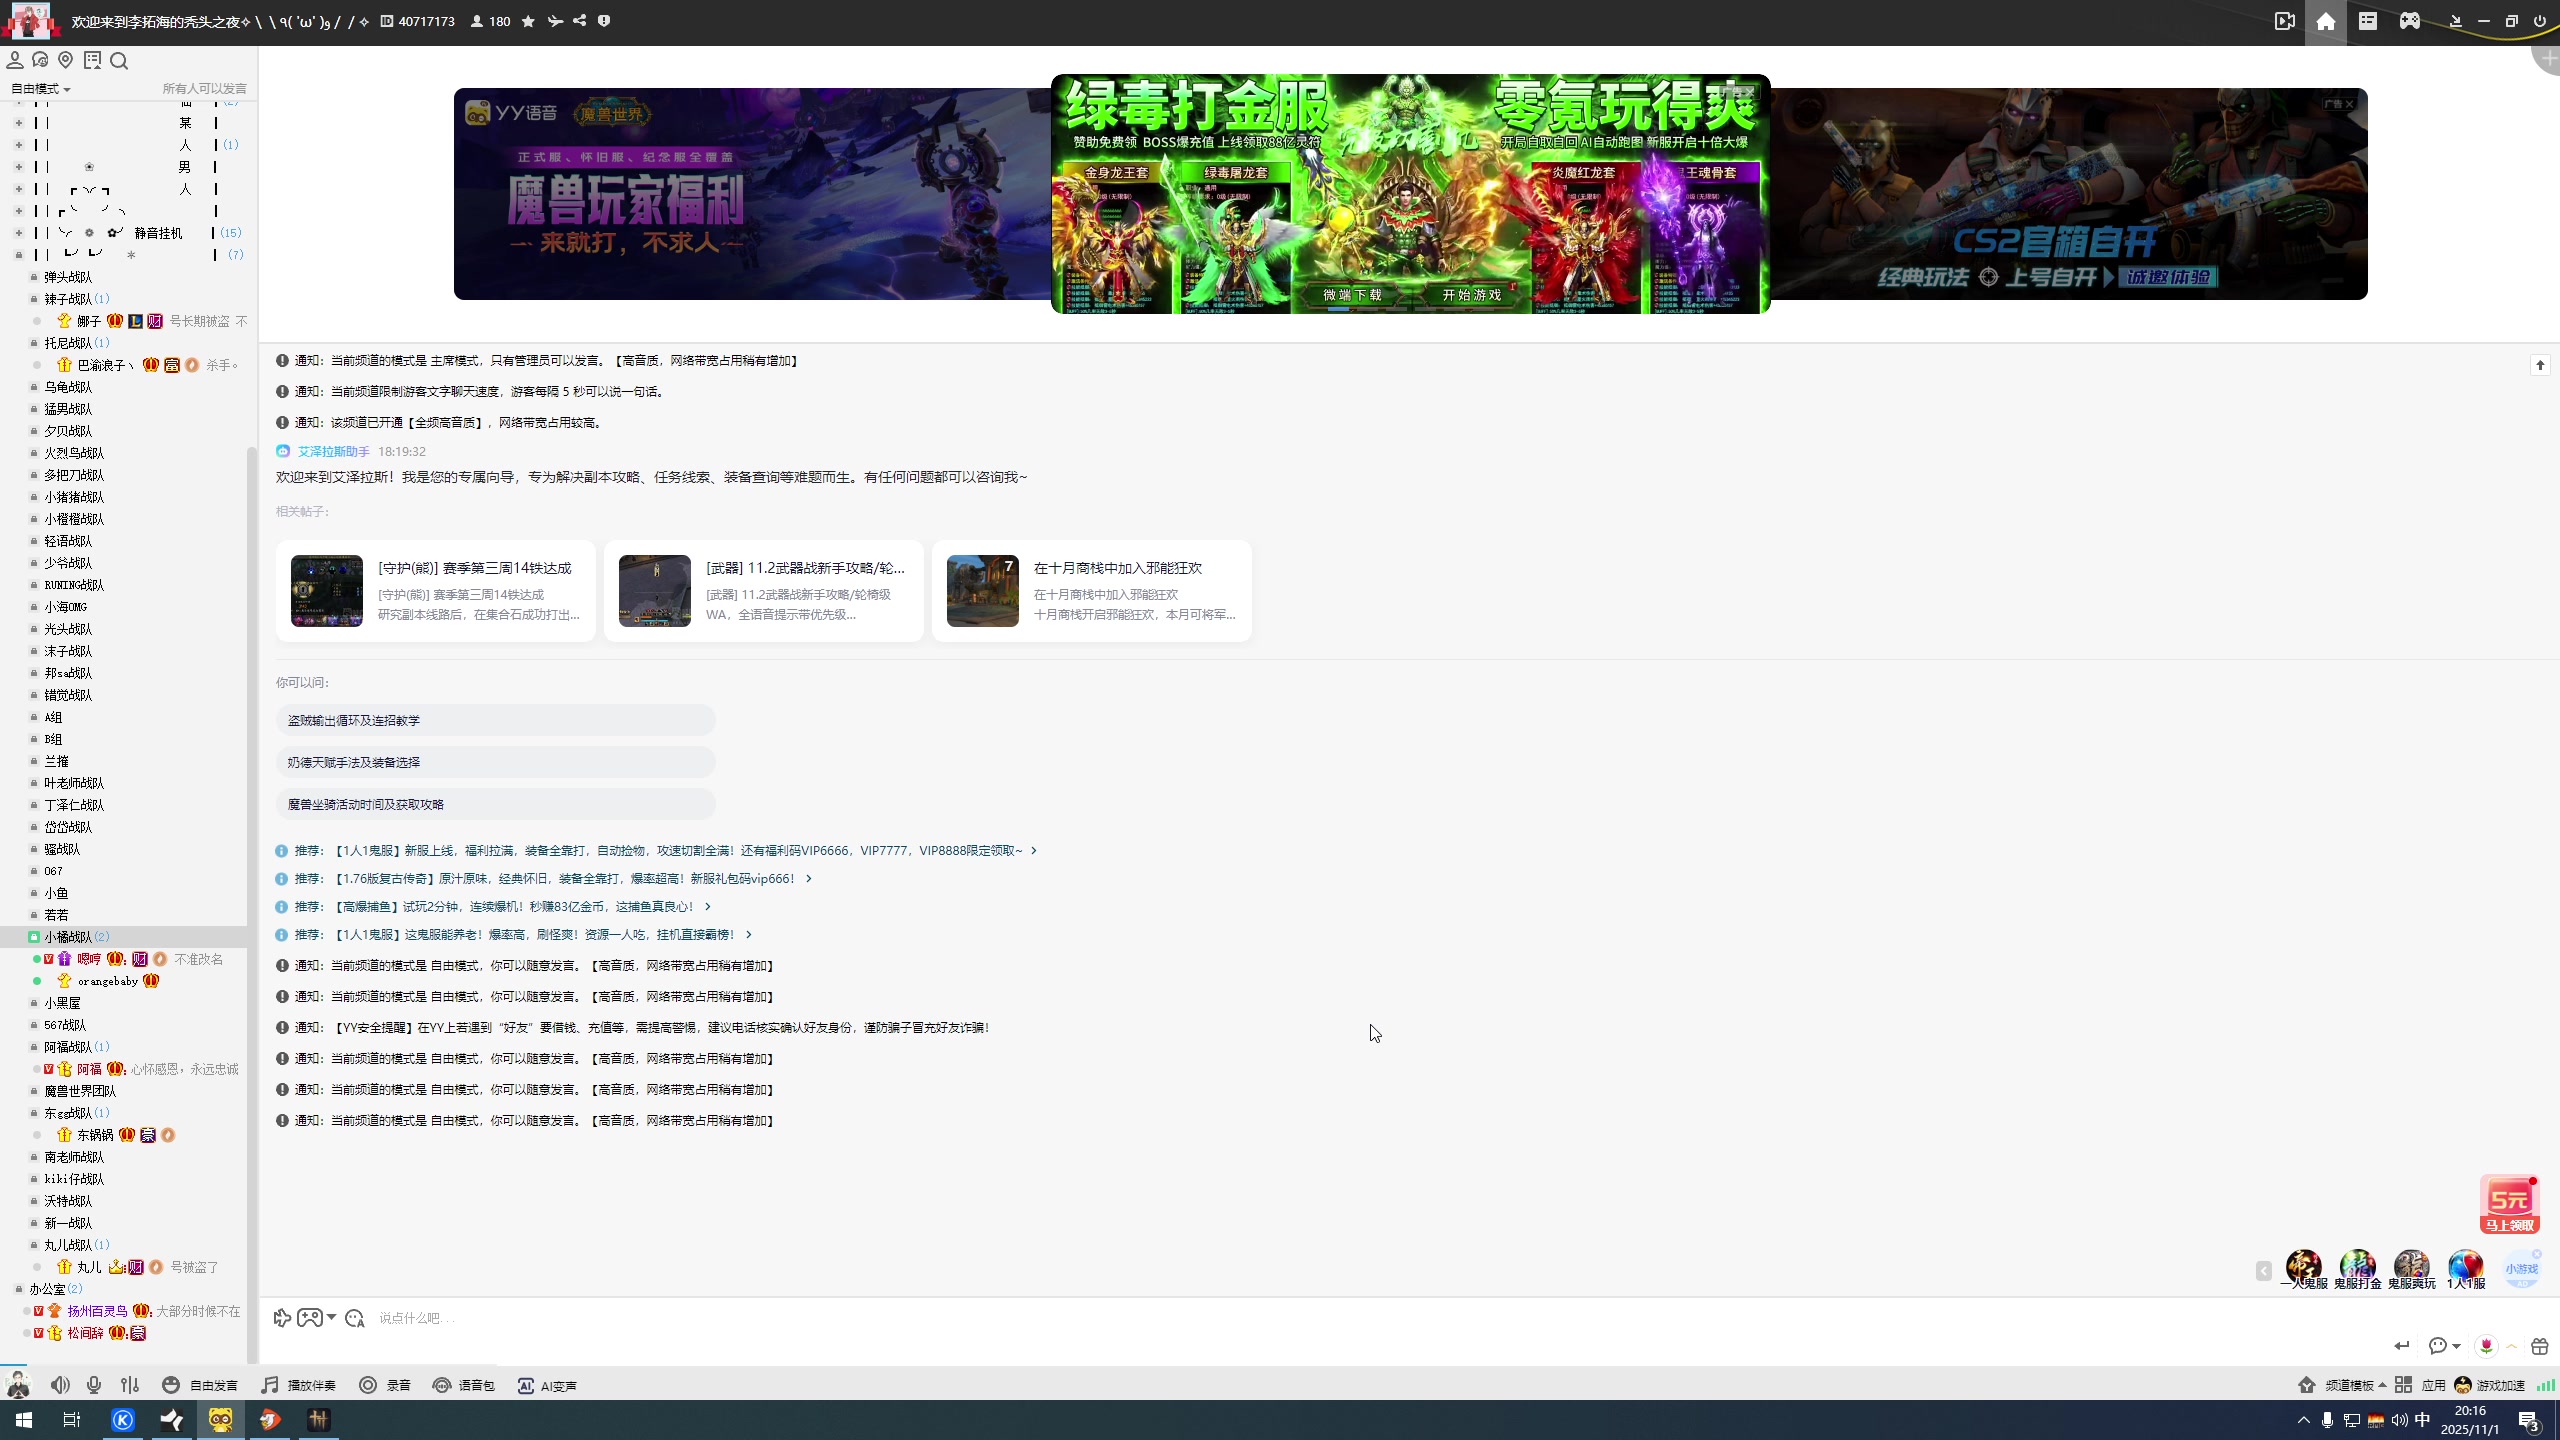Open channel search magnifier icon

119,61
